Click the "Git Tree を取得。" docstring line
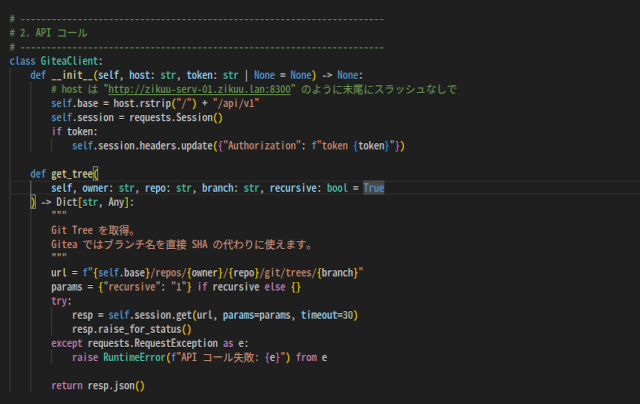640x404 pixels. (92, 229)
